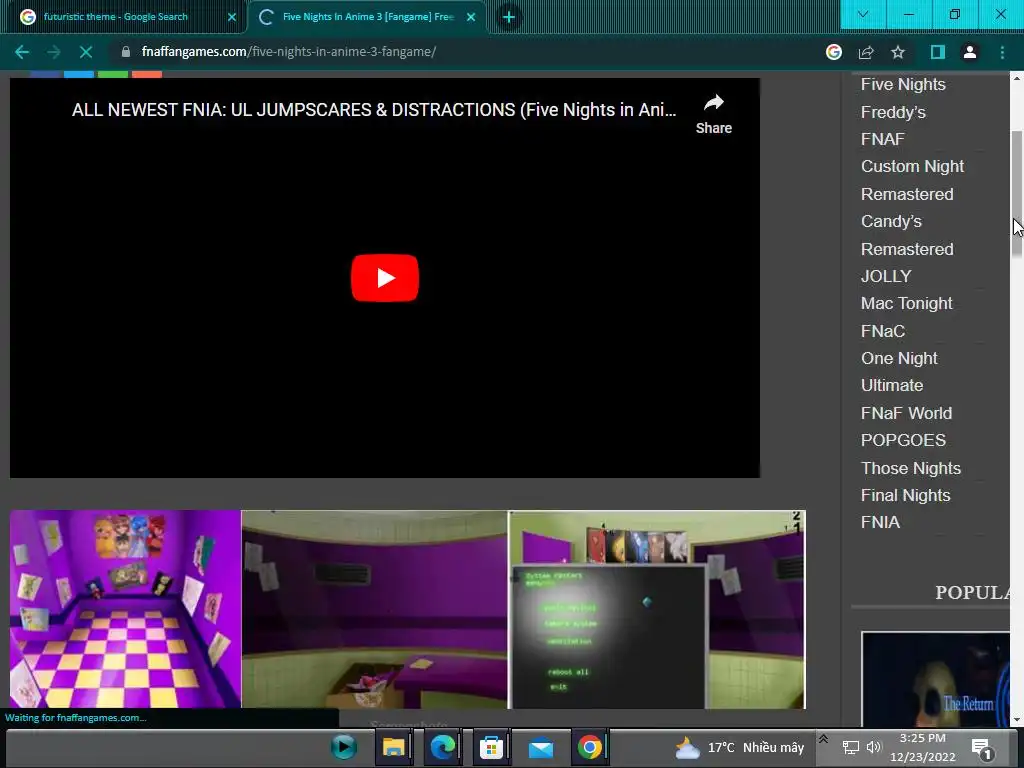
Task: Select the POPGOES sidebar link
Action: point(903,440)
